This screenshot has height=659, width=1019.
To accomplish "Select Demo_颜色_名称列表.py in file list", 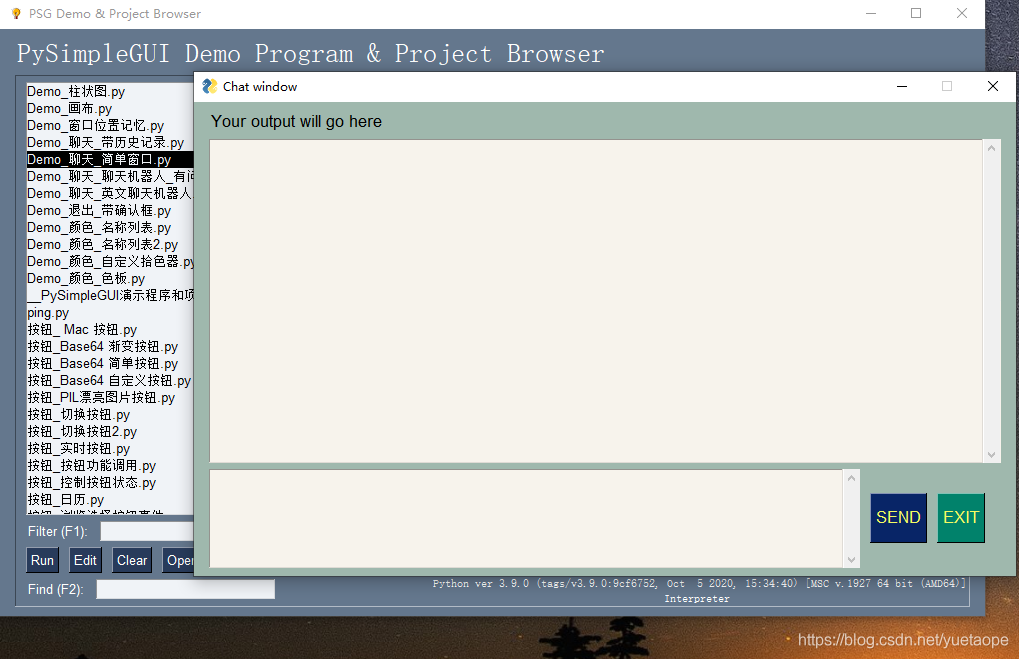I will pos(109,227).
